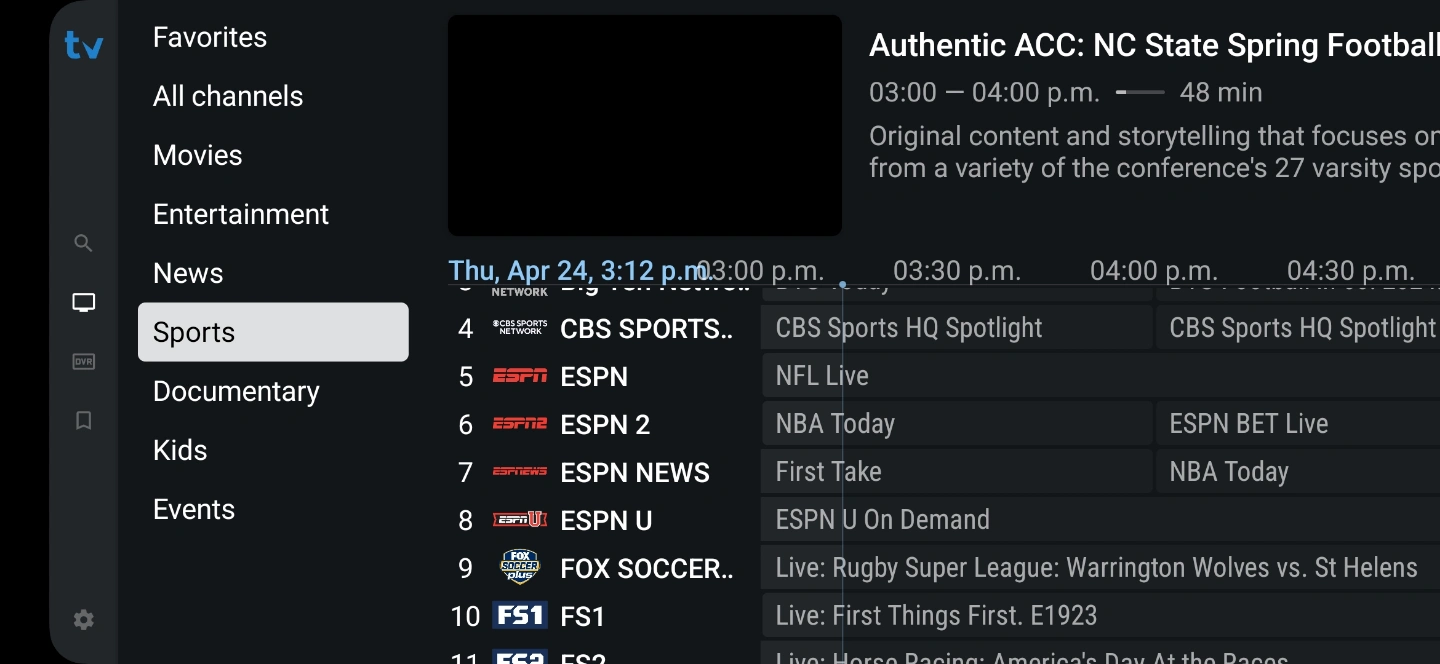Click the program progress bar
This screenshot has height=664, width=1440.
[1140, 93]
